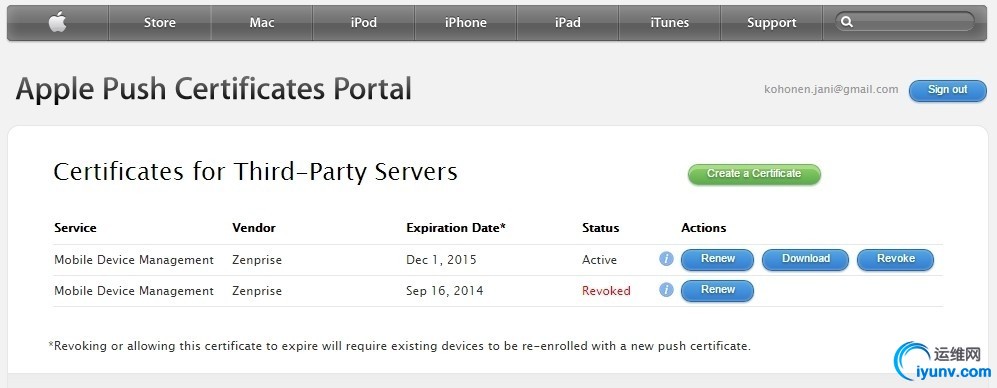The width and height of the screenshot is (997, 388).
Task: Renew the revoked Sep 16, 2014 certificate
Action: pyautogui.click(x=717, y=291)
